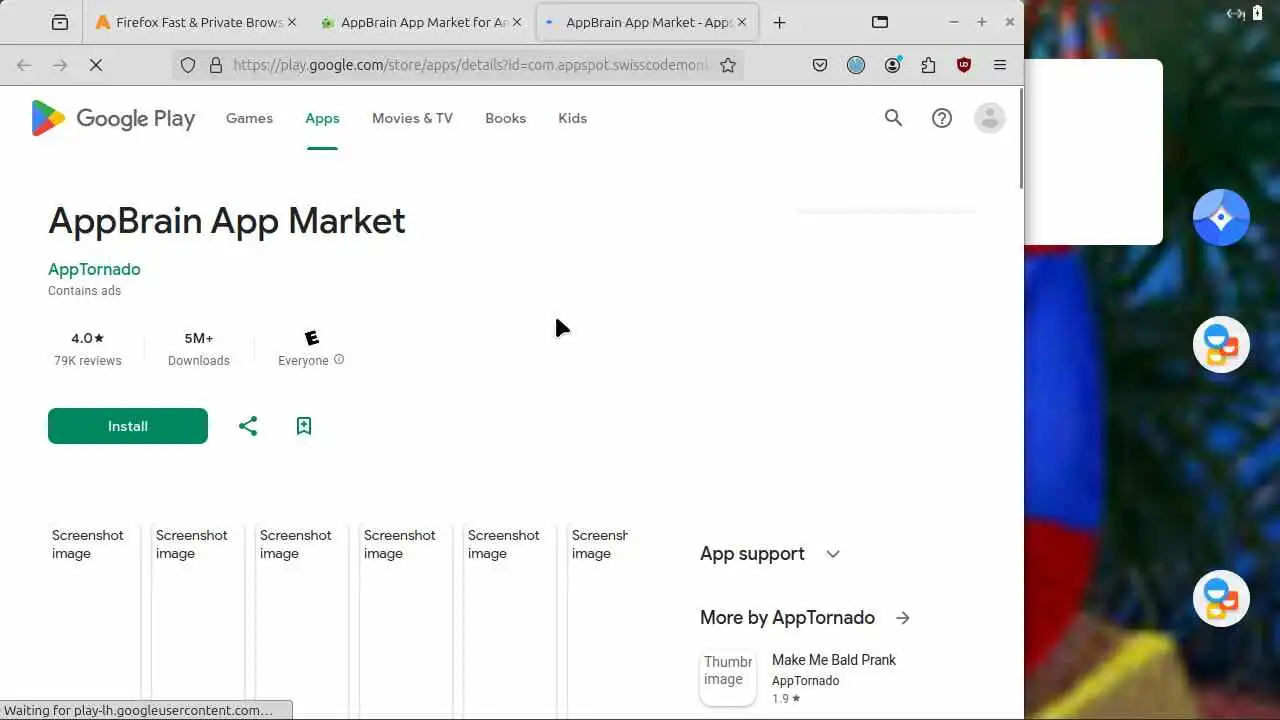Screen dimensions: 1280x720
Task: Go forward one page in history
Action: point(60,65)
